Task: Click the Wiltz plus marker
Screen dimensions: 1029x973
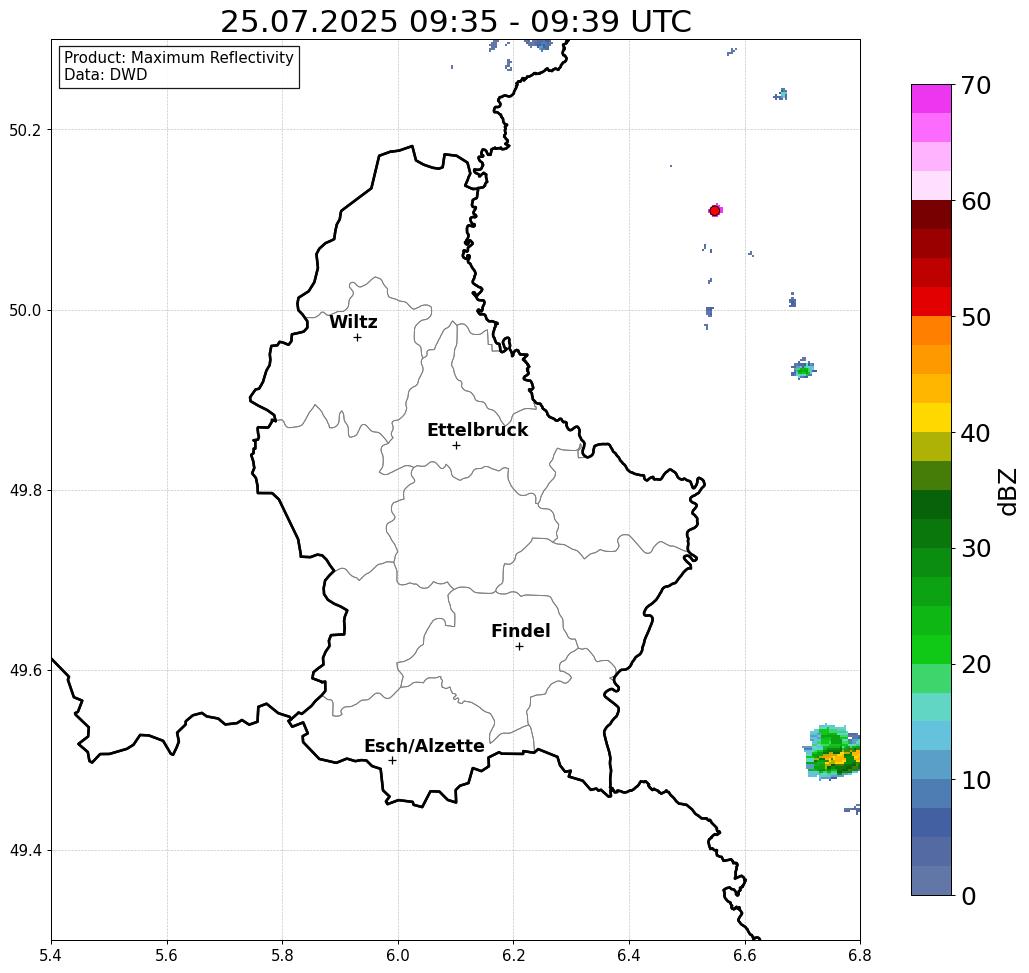Action: click(357, 337)
